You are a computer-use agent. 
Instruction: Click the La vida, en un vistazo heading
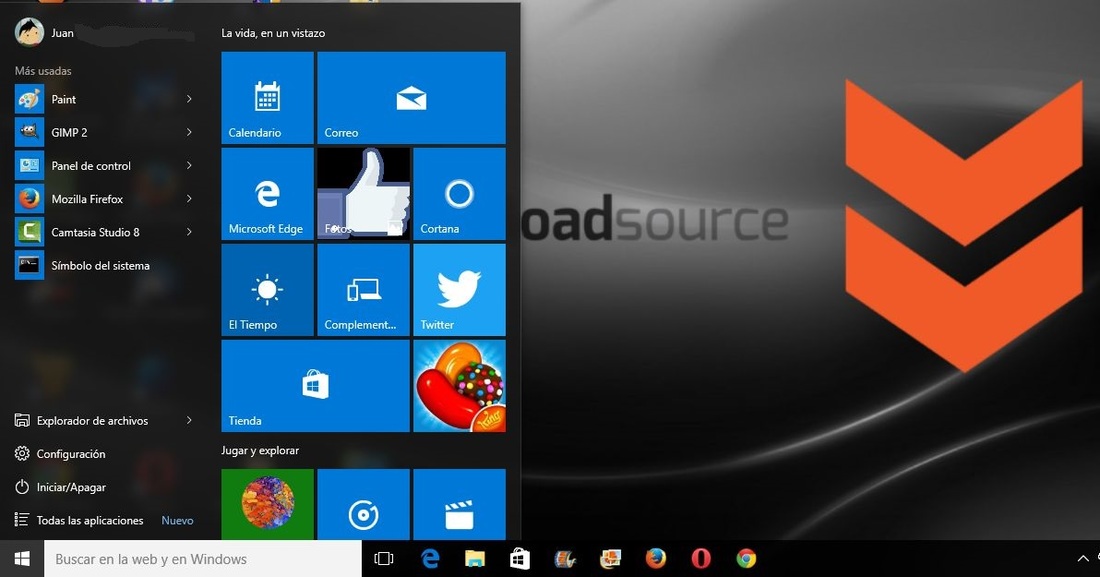click(273, 33)
